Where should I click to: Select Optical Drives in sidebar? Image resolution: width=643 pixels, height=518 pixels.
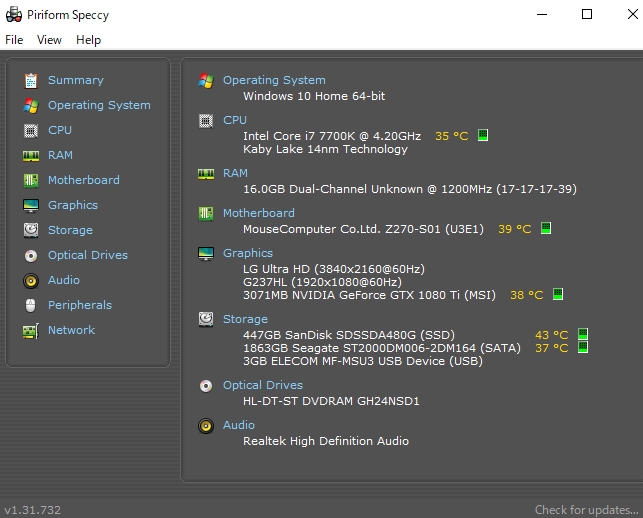[x=88, y=255]
